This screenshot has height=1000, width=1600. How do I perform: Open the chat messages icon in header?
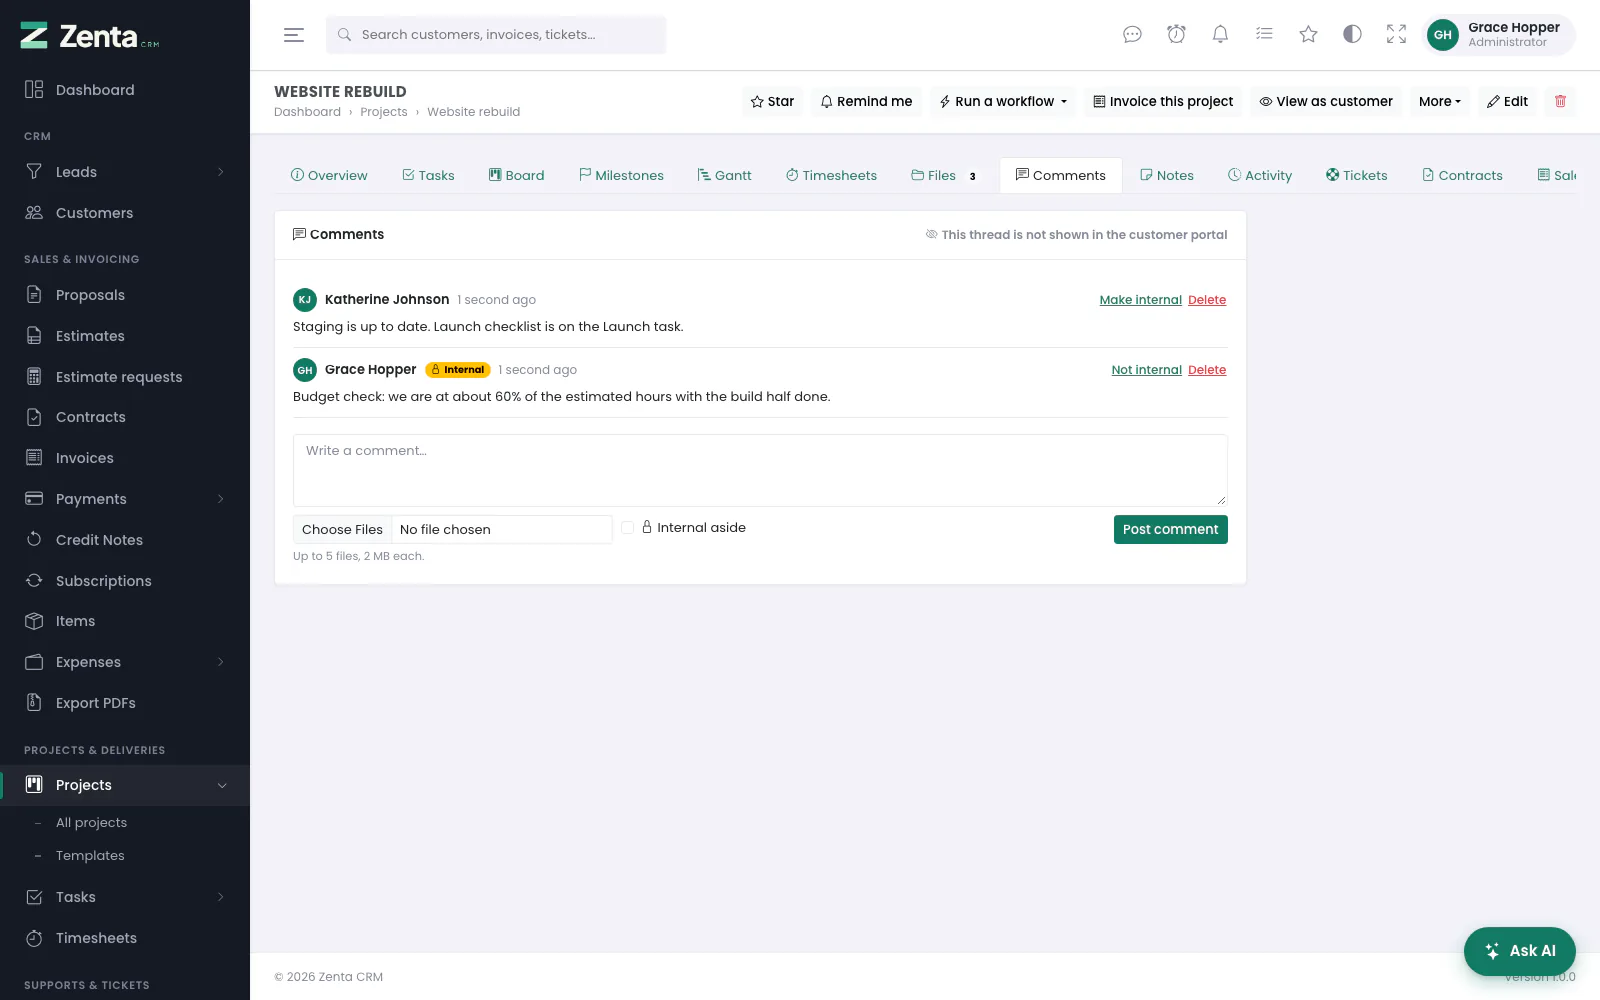pyautogui.click(x=1132, y=35)
